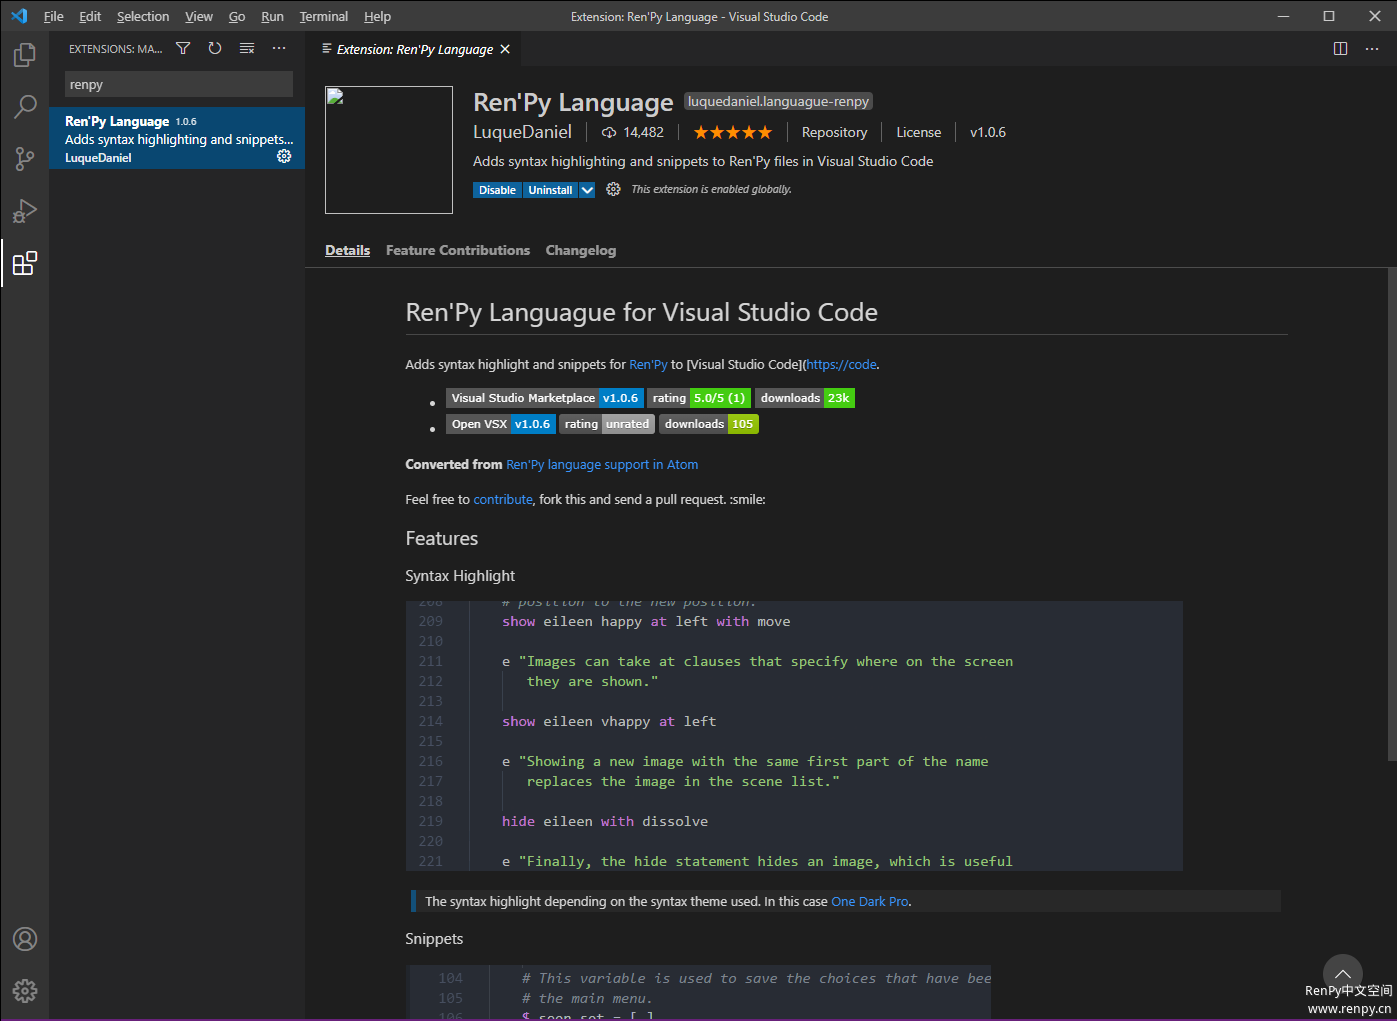Open the Accounts menu icon
This screenshot has width=1397, height=1021.
[25, 939]
